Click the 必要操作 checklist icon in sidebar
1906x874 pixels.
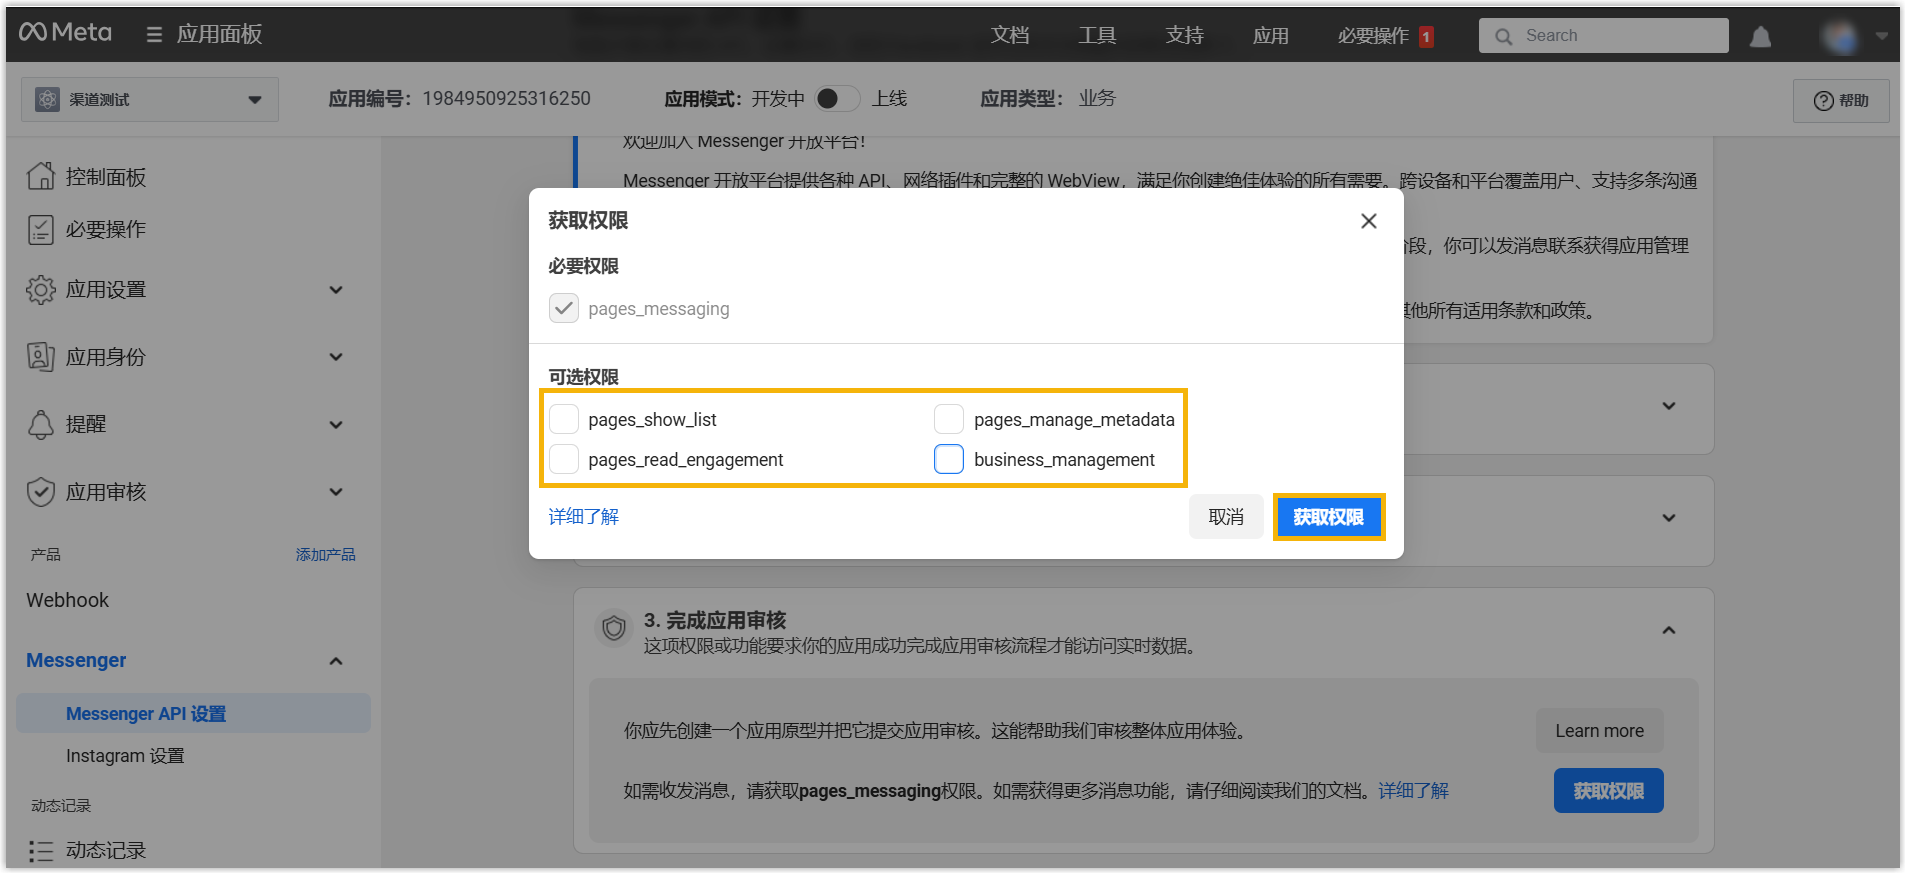point(41,230)
